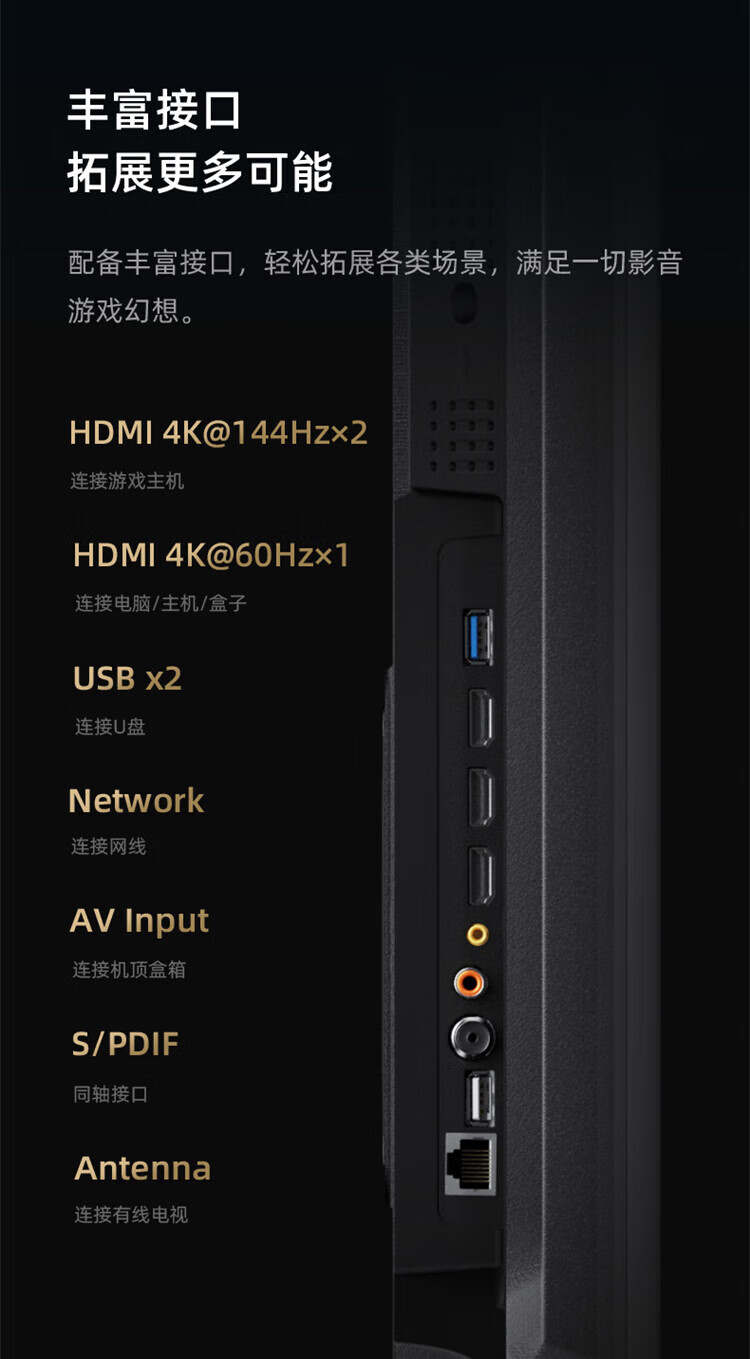Select the HDMI 4K@60Hz×1 label

[212, 555]
